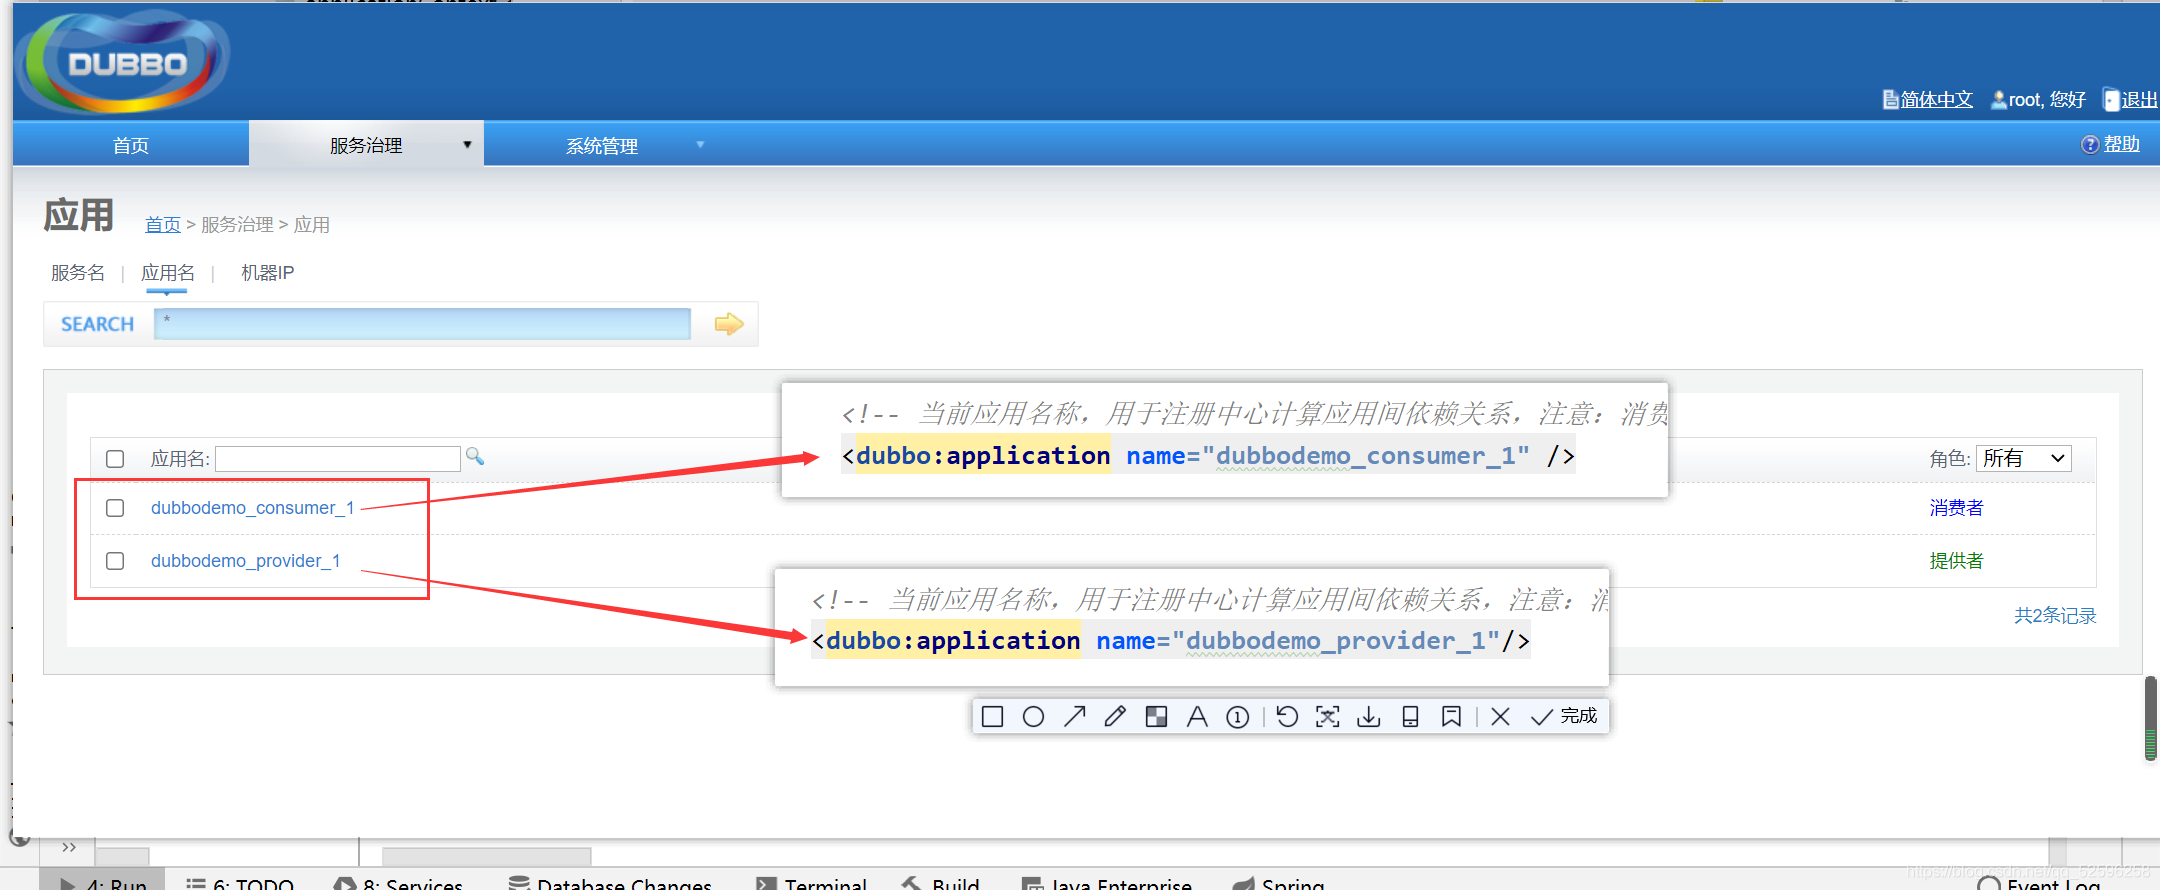The width and height of the screenshot is (2160, 890).
Task: Click 消费者 role link
Action: 1956,508
